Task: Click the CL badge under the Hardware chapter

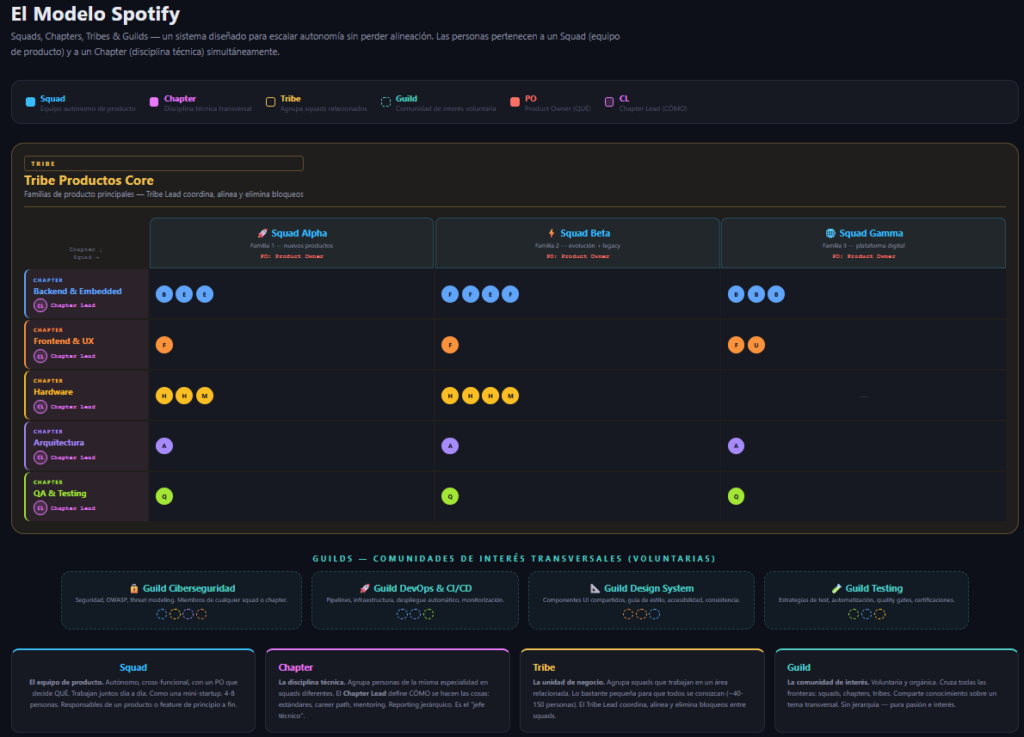Action: (x=41, y=406)
